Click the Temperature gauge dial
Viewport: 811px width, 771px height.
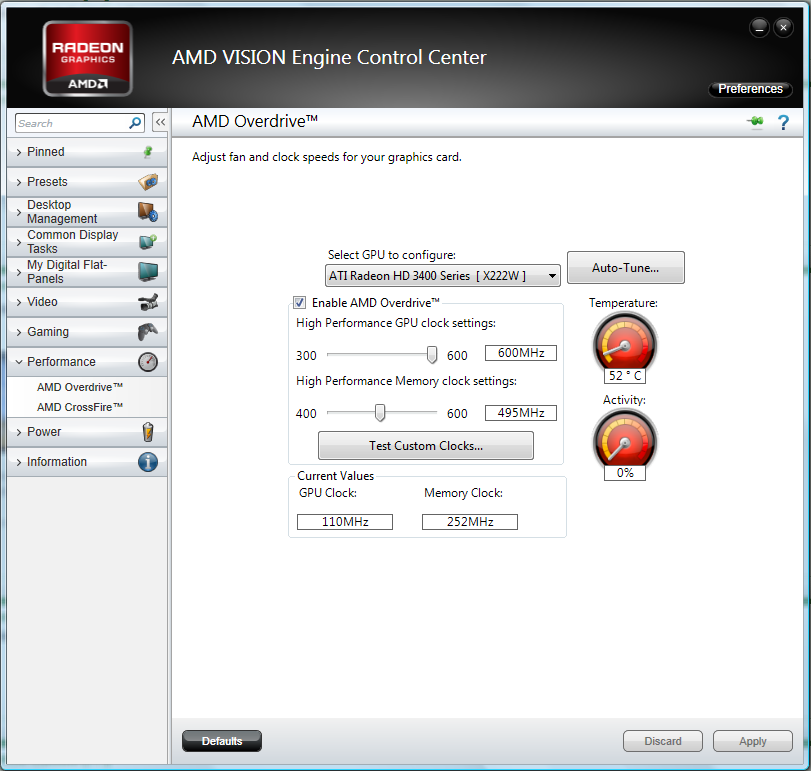(625, 342)
